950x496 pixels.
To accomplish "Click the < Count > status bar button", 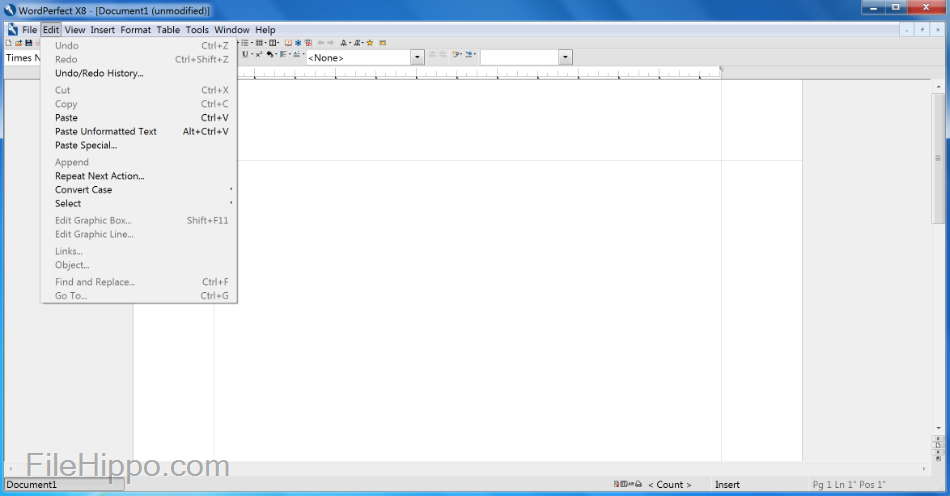I will pos(669,484).
